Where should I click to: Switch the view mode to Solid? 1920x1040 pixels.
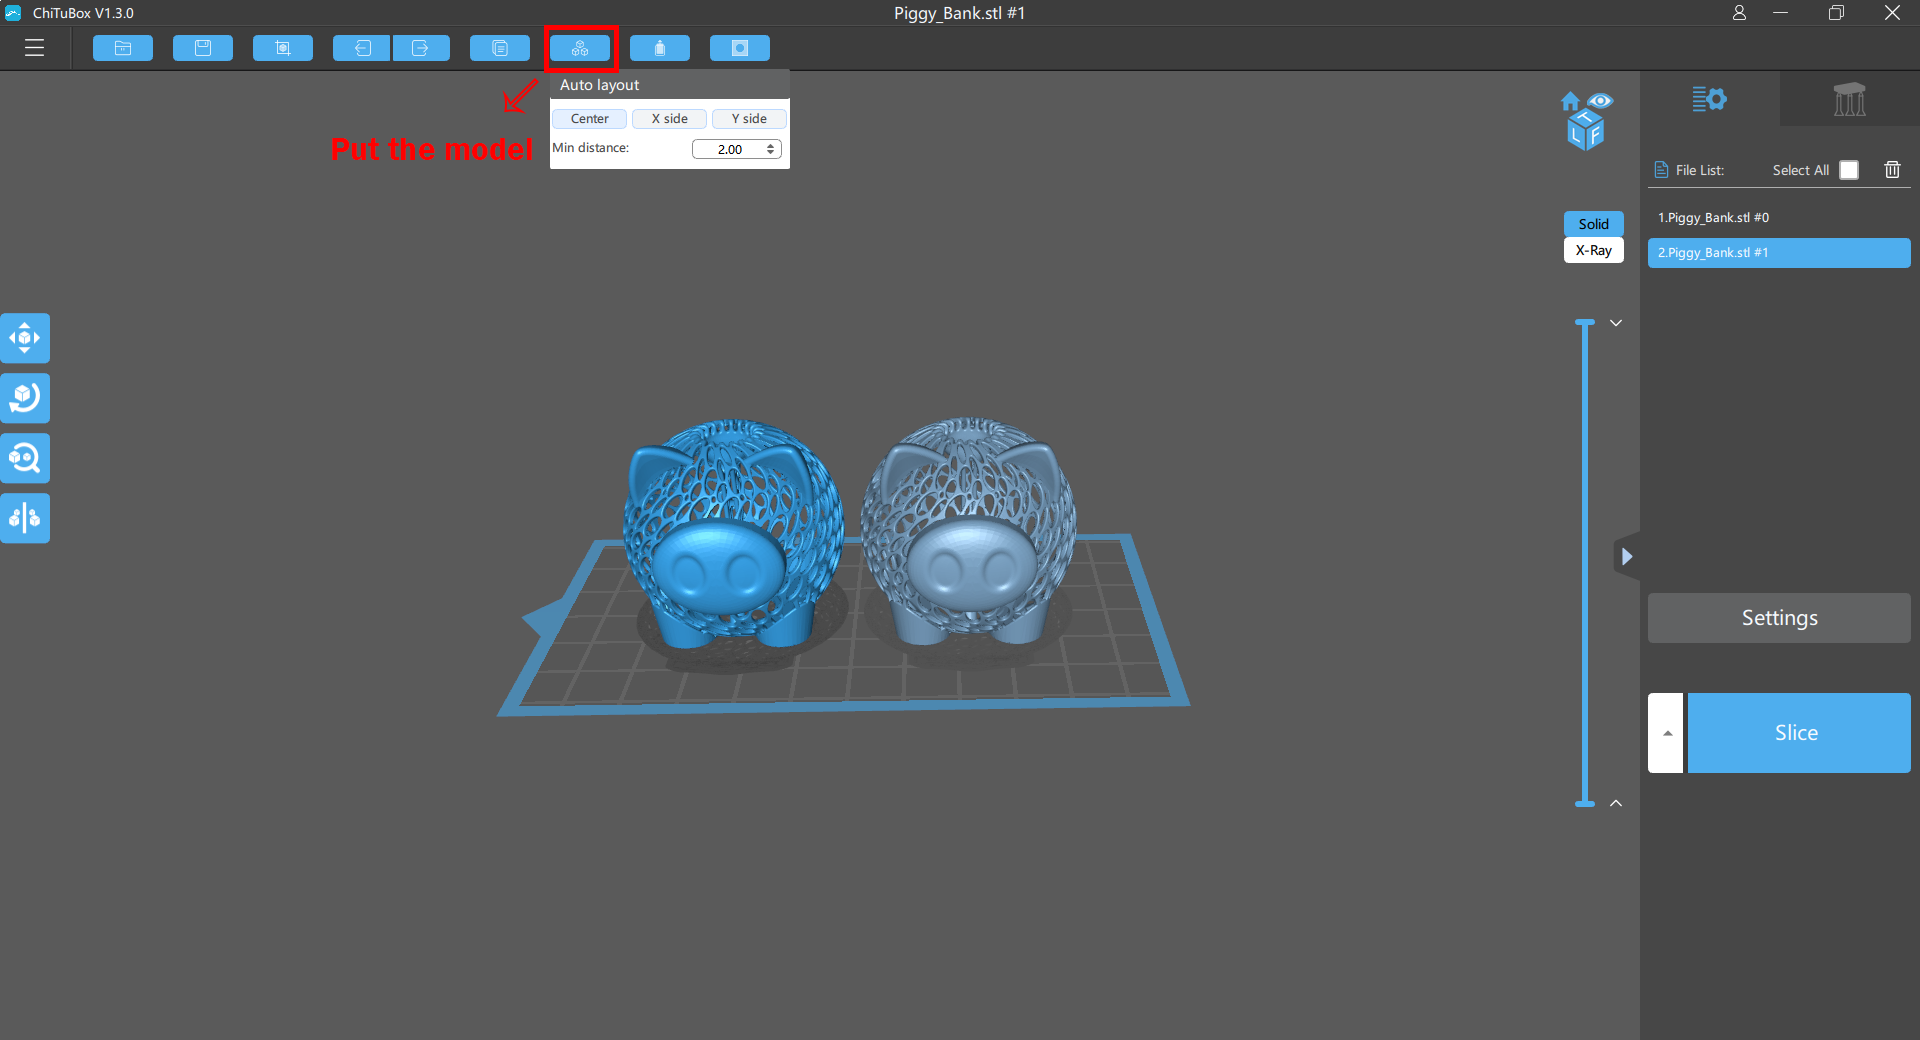pyautogui.click(x=1593, y=224)
